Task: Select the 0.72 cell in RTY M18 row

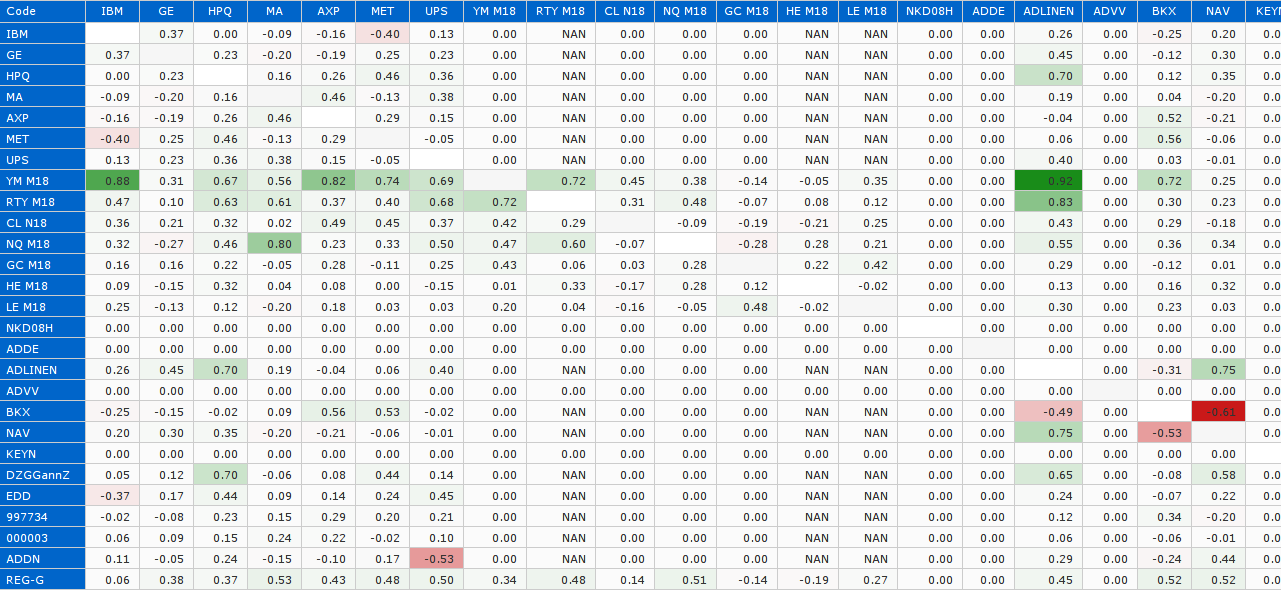Action: [494, 202]
